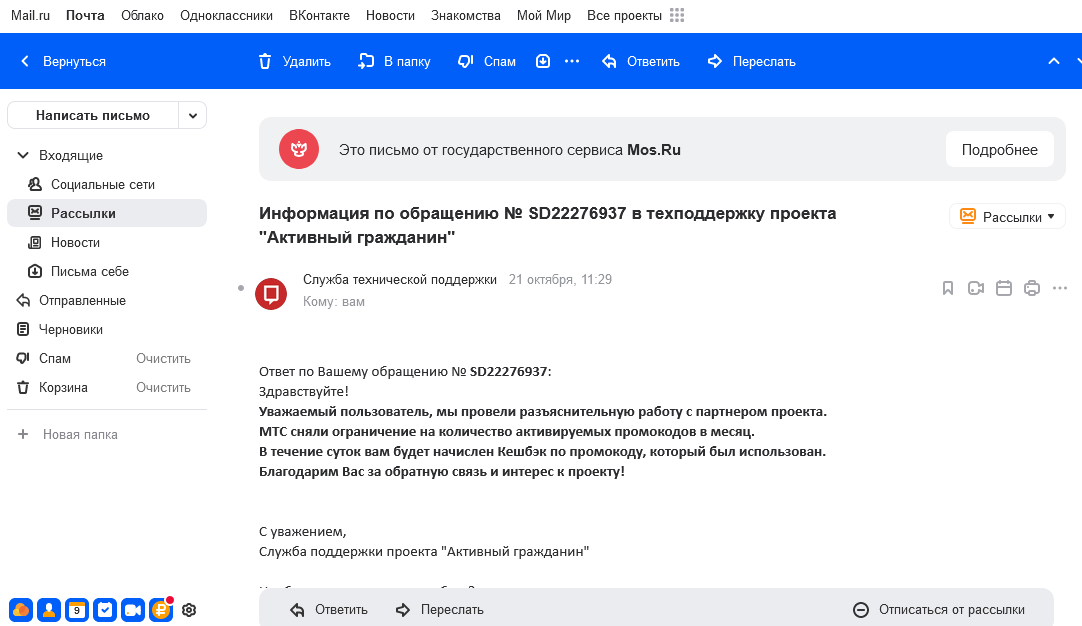The width and height of the screenshot is (1082, 626).
Task: Click Отписаться от рассылки
Action: 938,609
